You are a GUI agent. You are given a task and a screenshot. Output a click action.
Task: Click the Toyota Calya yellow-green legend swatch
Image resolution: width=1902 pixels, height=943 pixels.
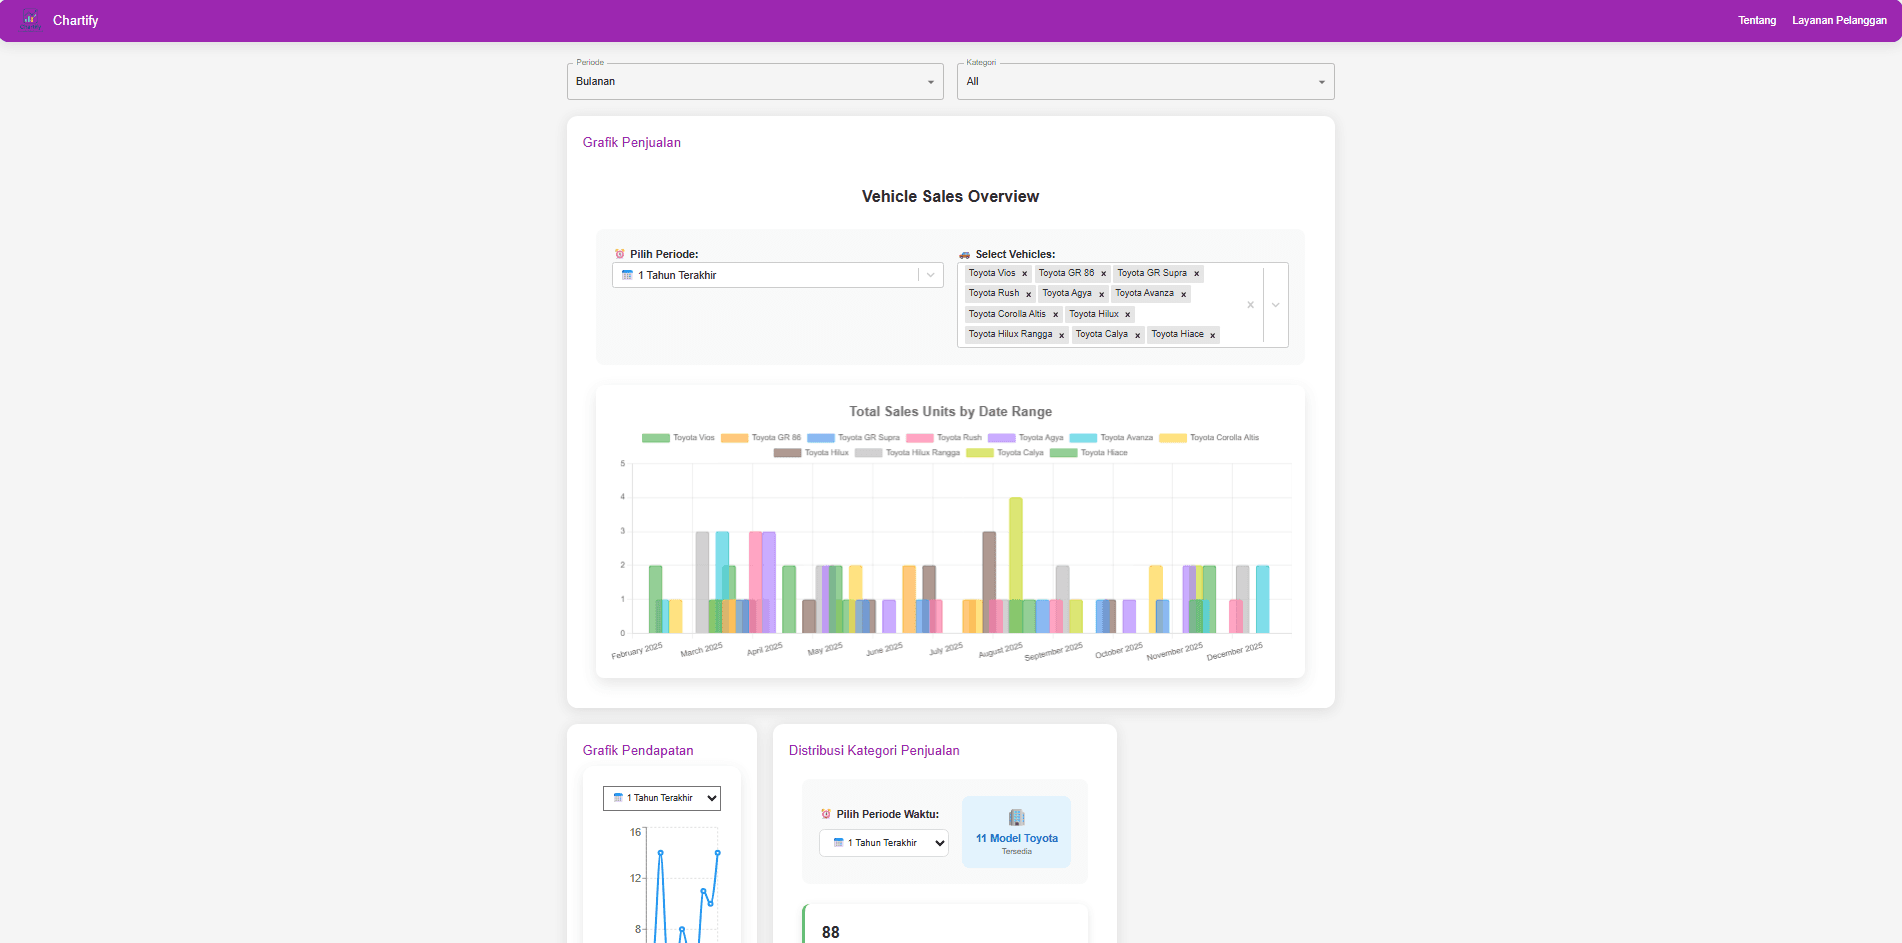980,453
